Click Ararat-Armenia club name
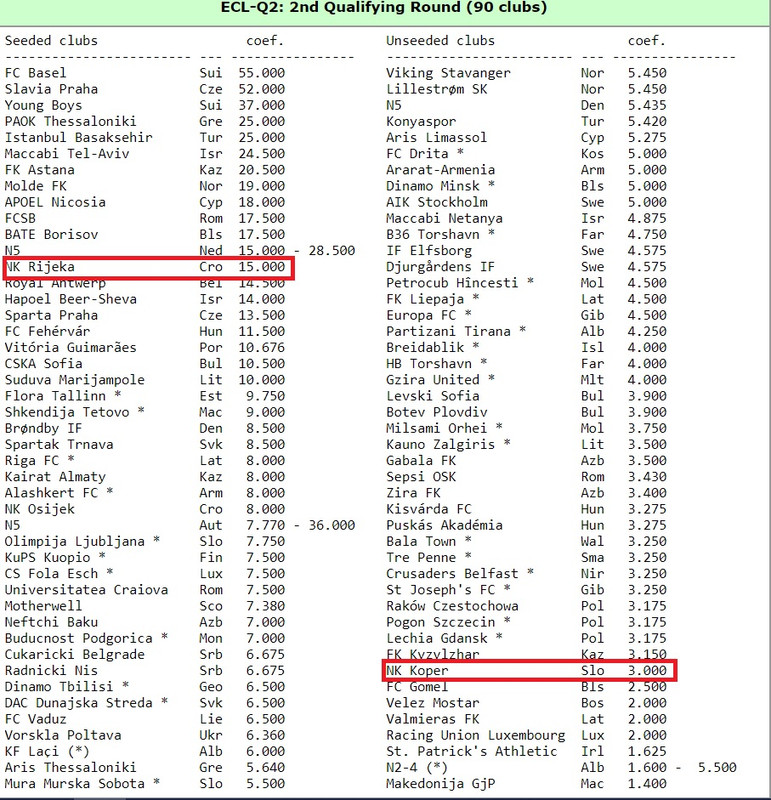 440,170
